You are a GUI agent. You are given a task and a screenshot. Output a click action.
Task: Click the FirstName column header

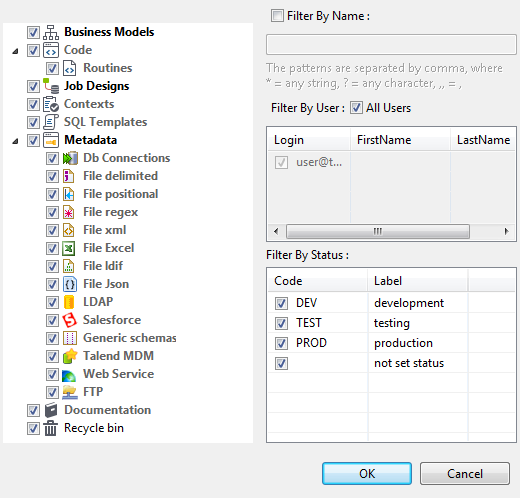(x=400, y=140)
